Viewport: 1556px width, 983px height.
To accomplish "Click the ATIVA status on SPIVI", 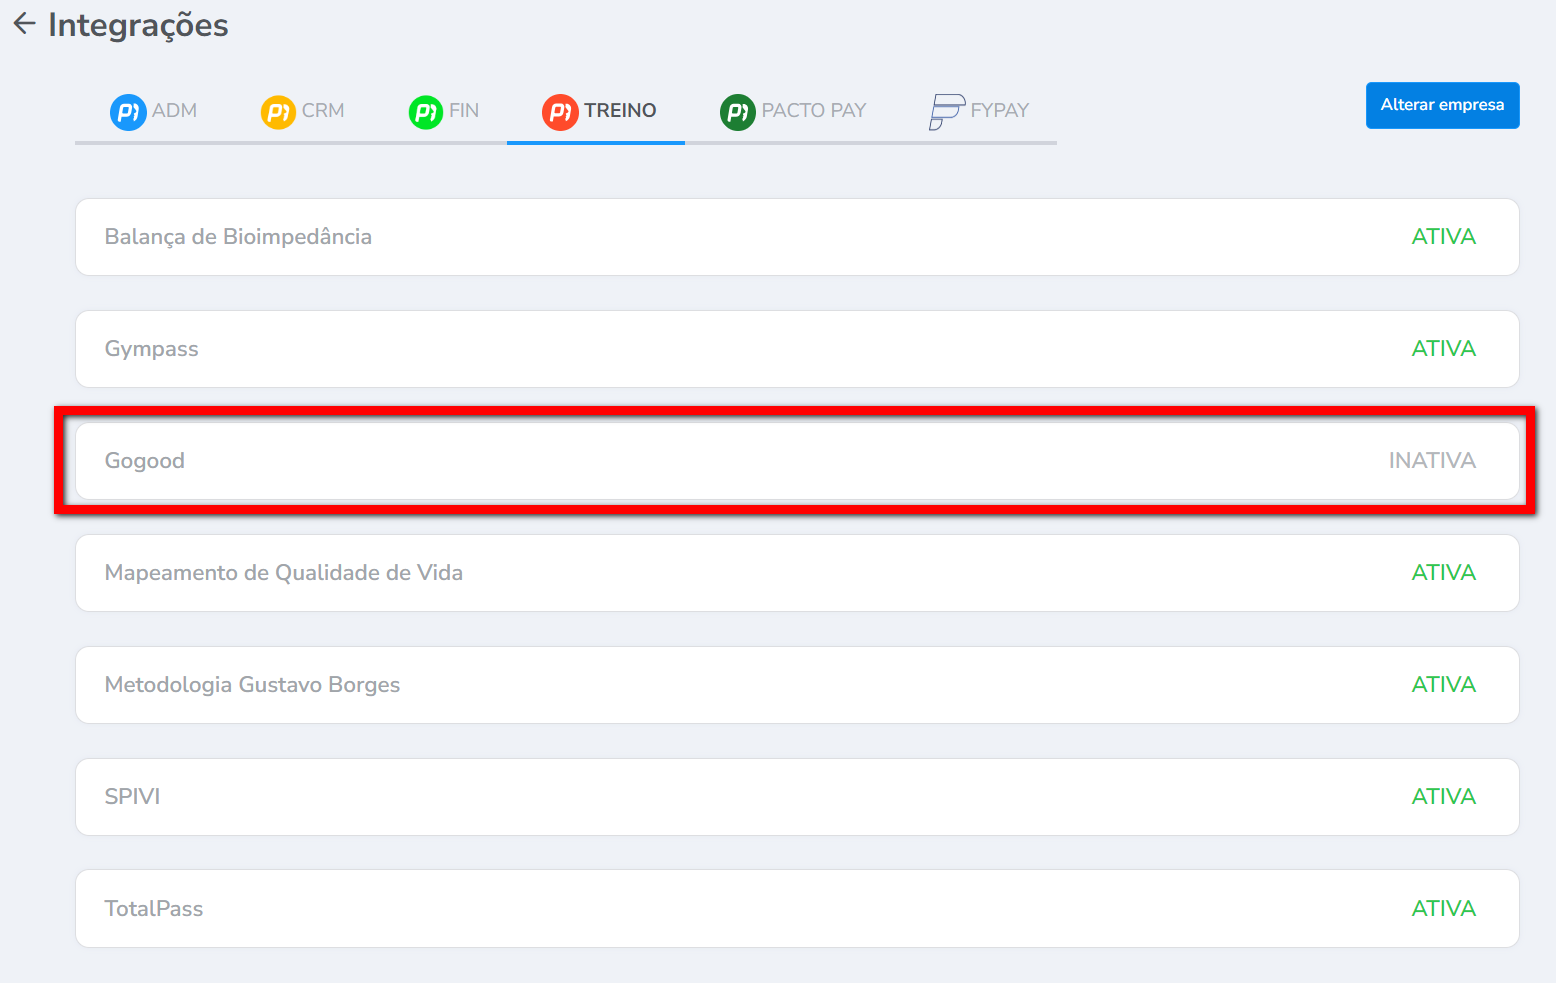I will coord(1443,797).
